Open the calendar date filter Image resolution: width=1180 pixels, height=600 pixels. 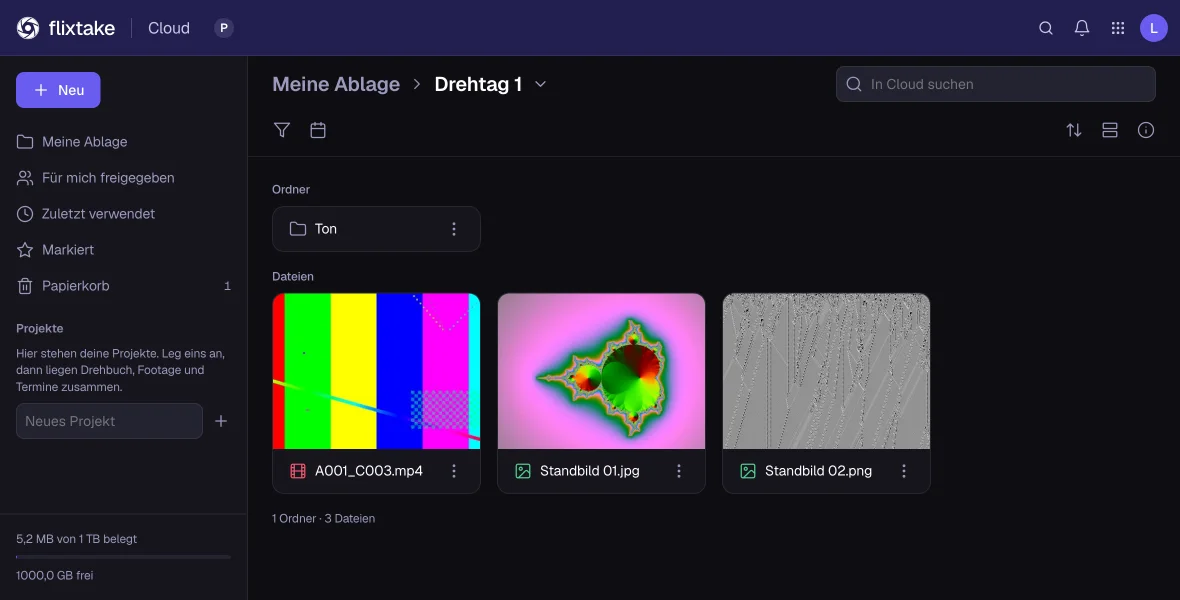[318, 130]
